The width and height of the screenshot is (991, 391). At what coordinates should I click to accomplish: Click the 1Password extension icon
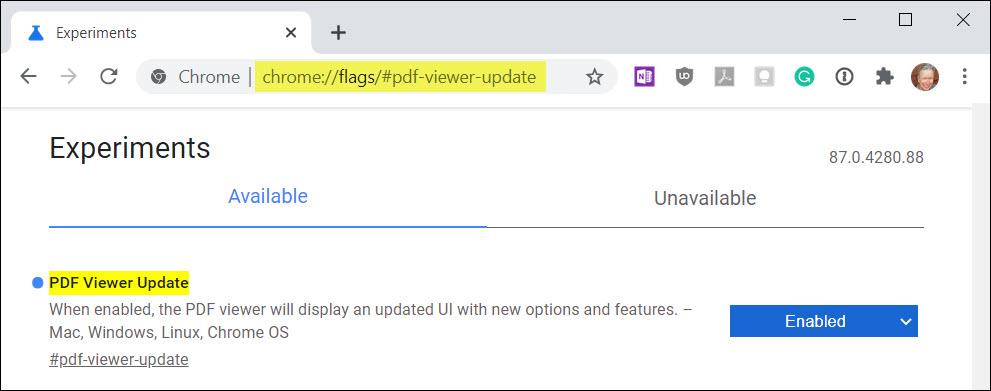pos(844,77)
